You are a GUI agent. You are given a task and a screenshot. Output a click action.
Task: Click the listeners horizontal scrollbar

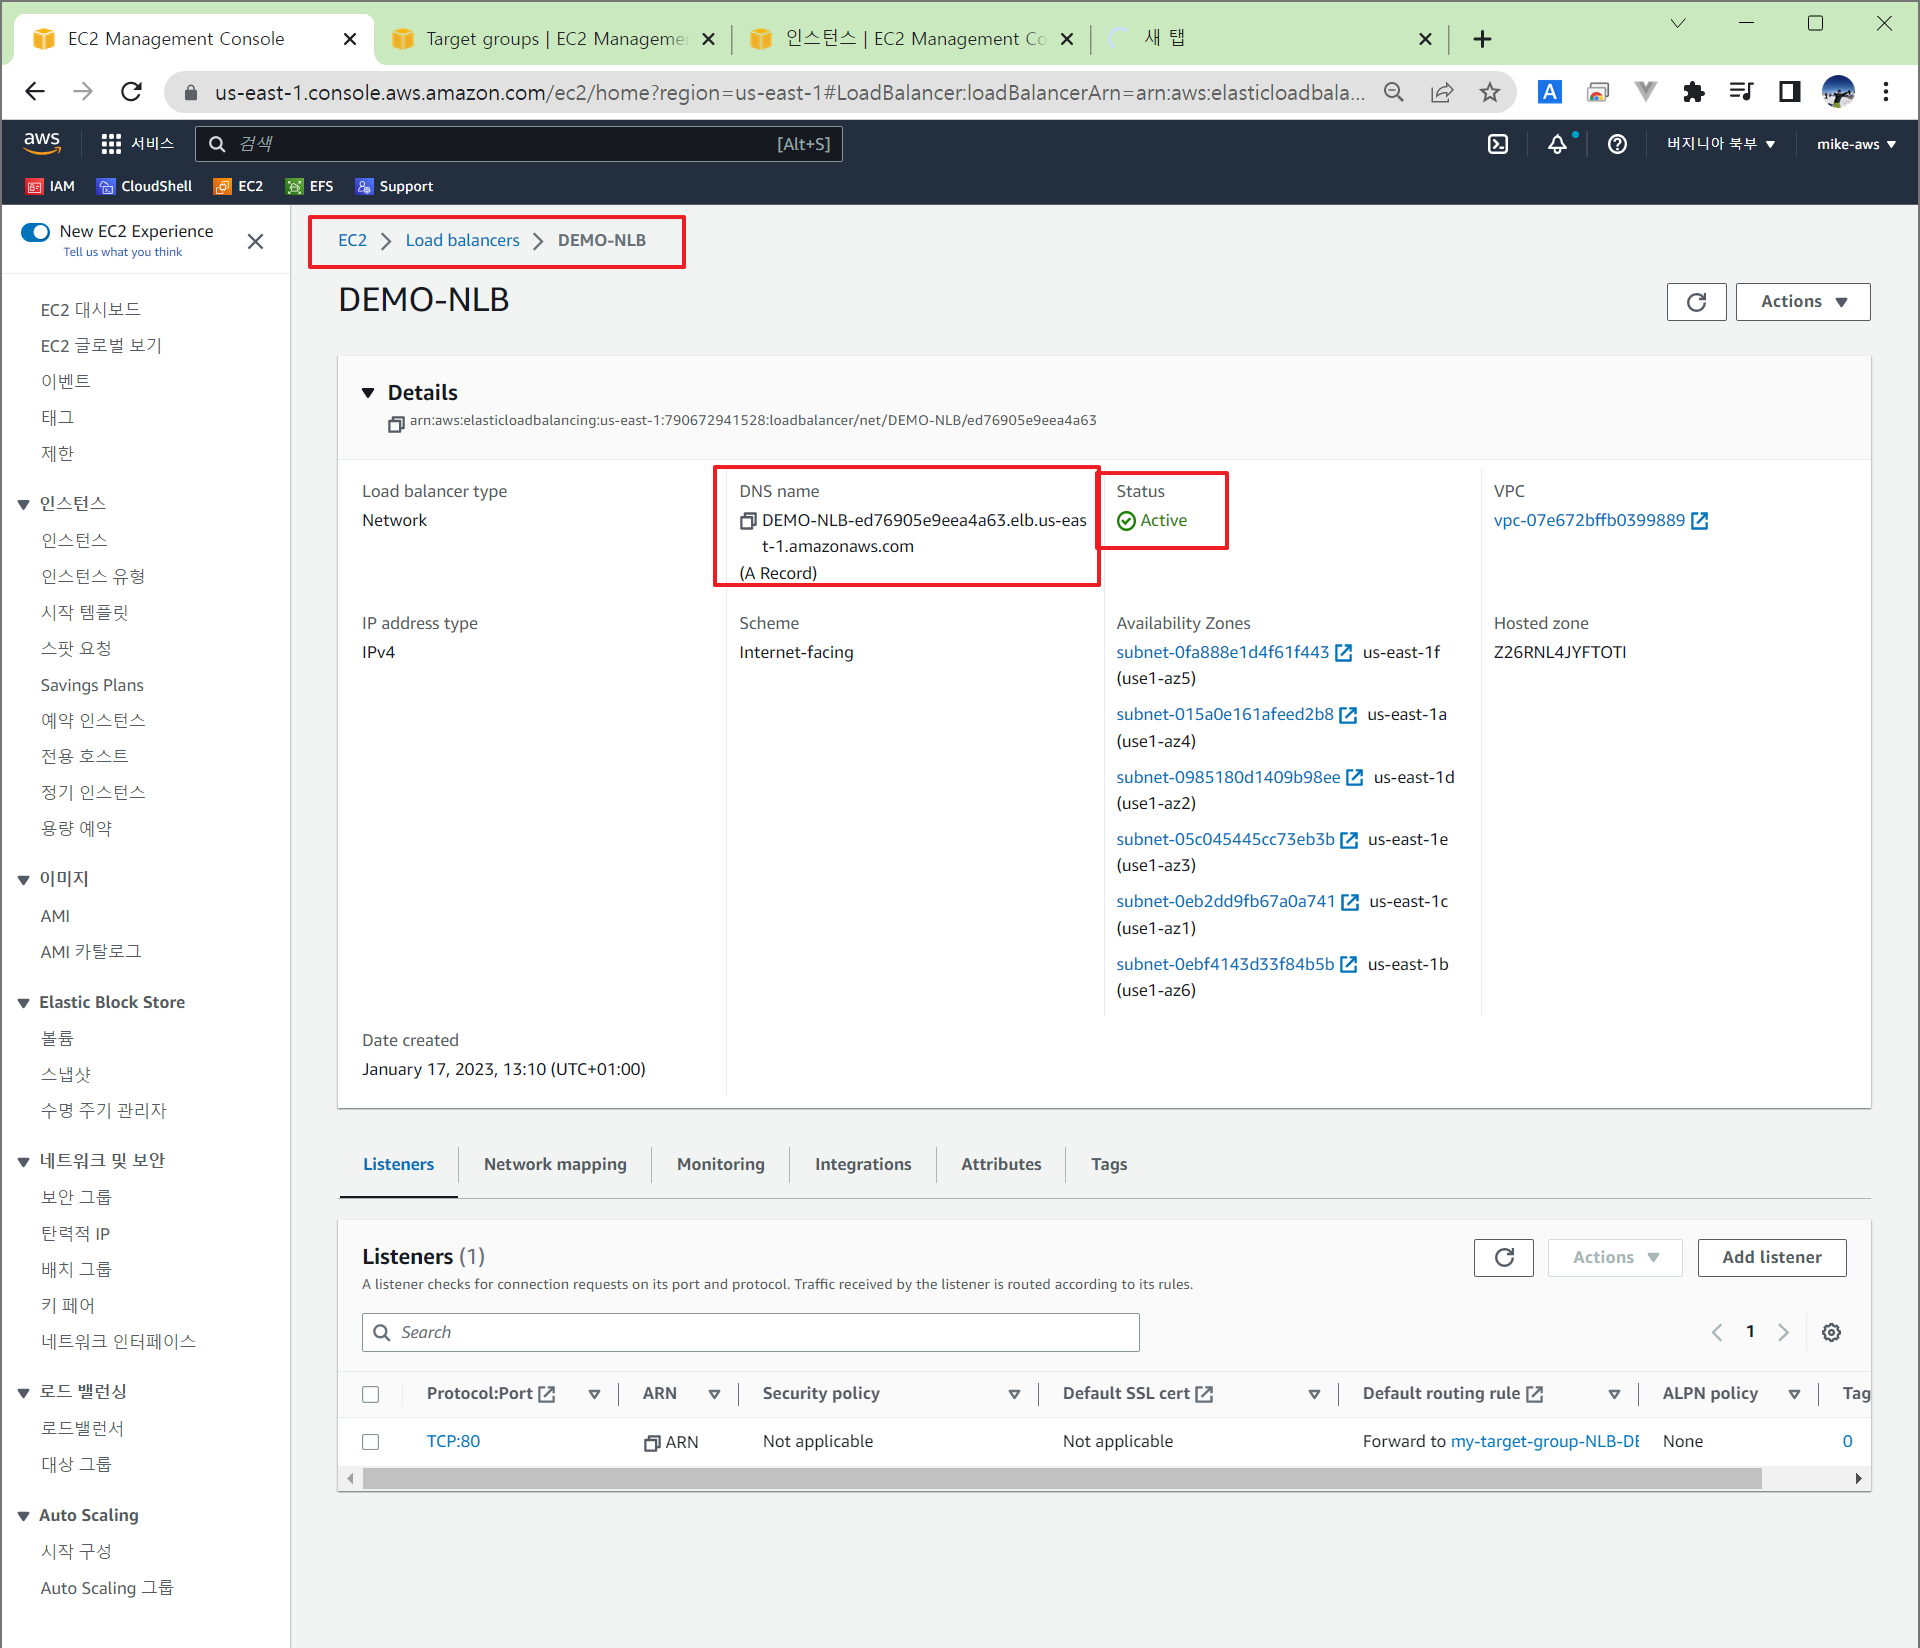tap(1060, 1478)
